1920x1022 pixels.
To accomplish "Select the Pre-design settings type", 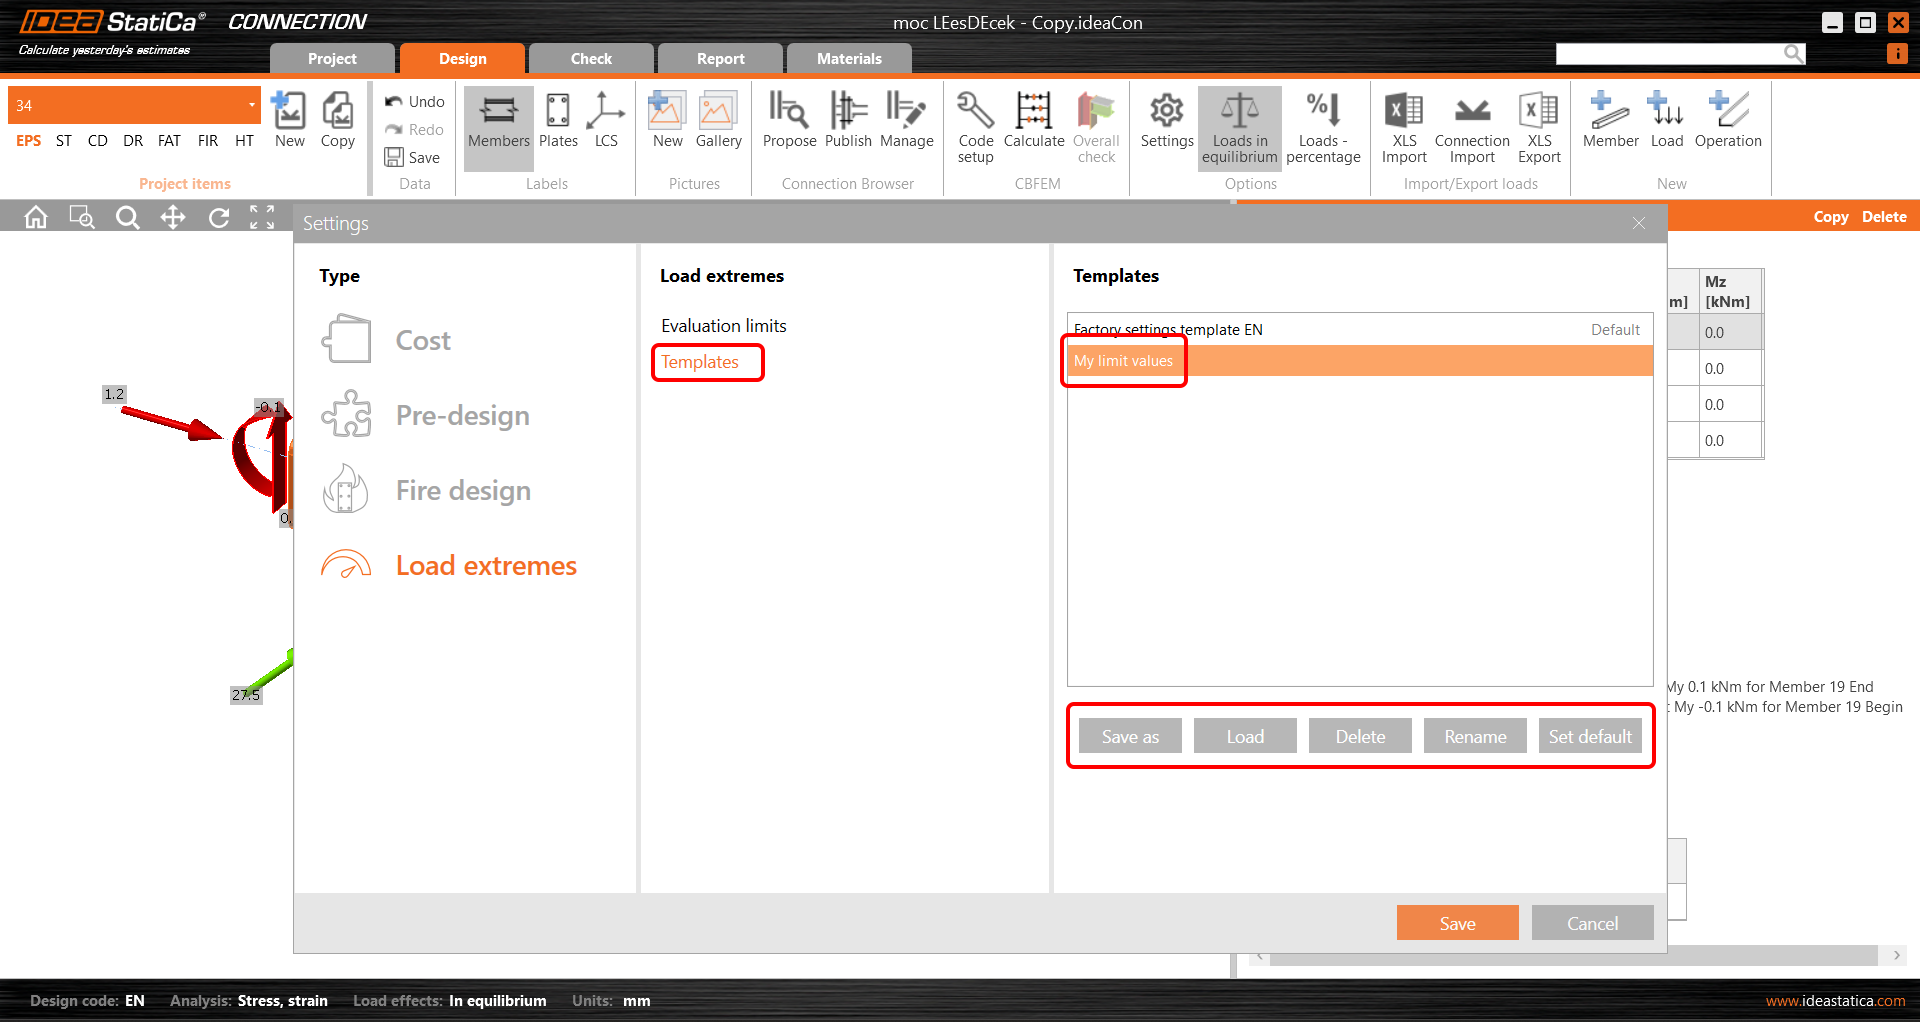I will (462, 415).
